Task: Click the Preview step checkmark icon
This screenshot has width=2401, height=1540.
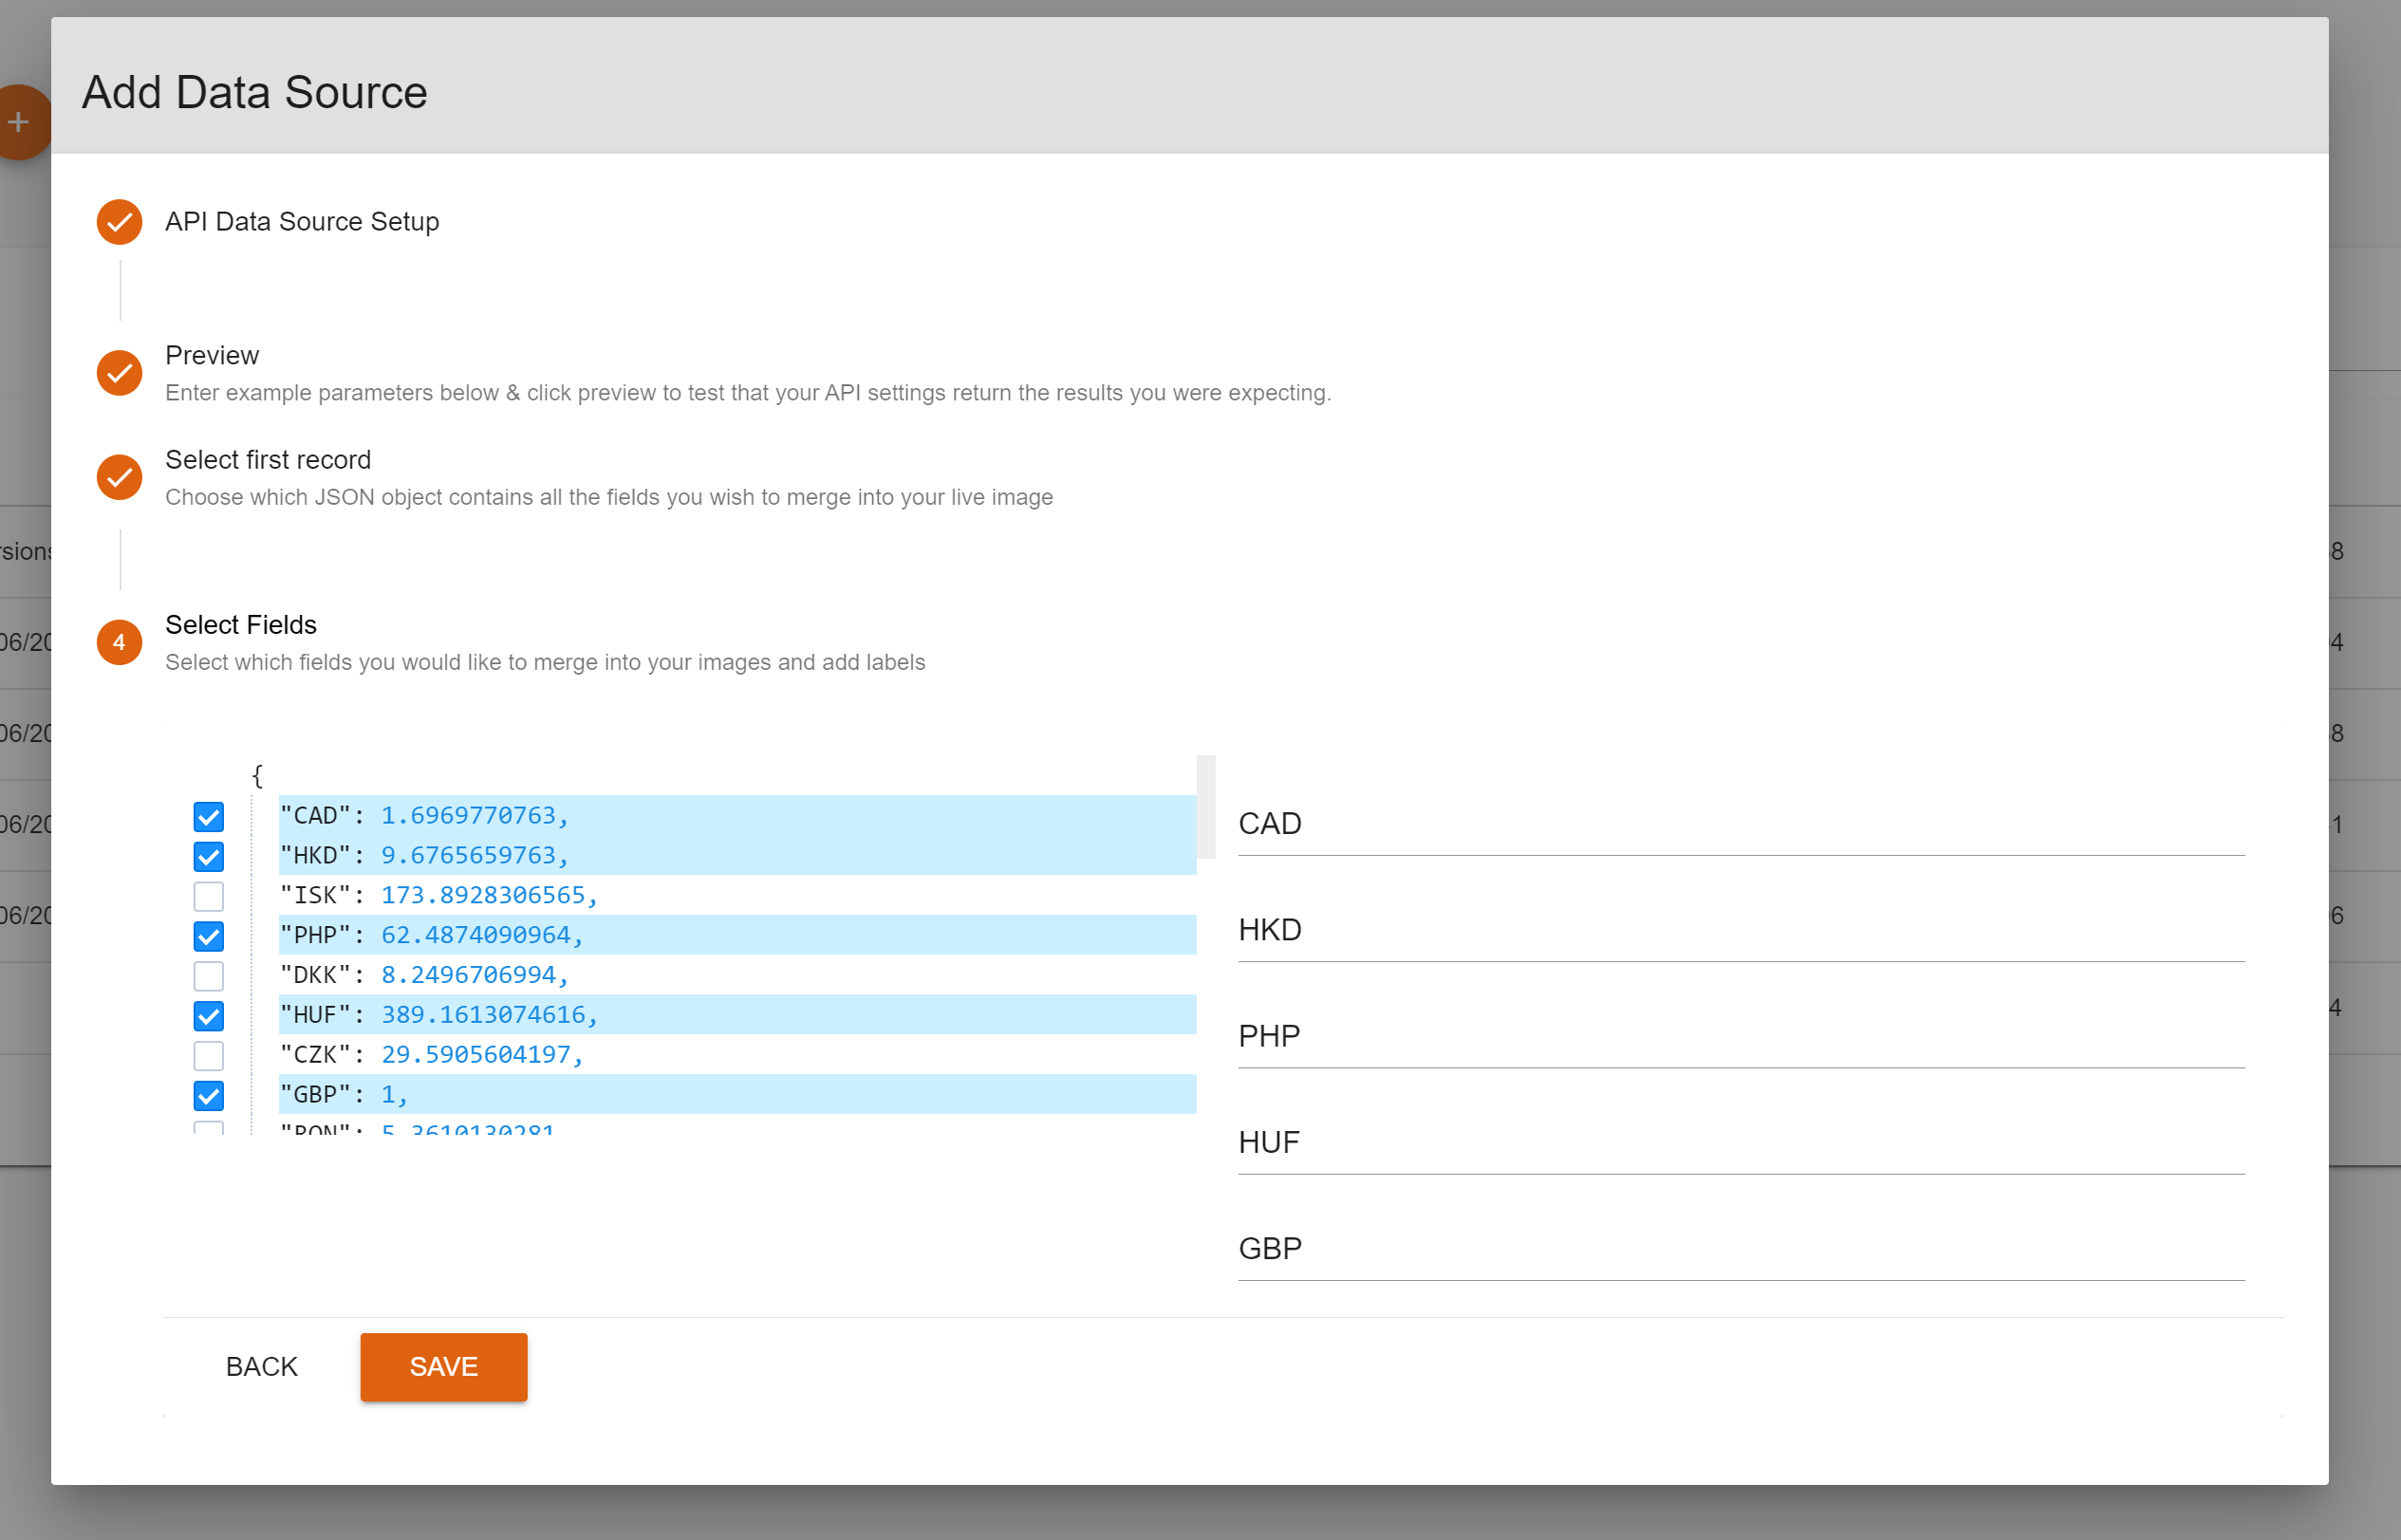Action: 119,373
